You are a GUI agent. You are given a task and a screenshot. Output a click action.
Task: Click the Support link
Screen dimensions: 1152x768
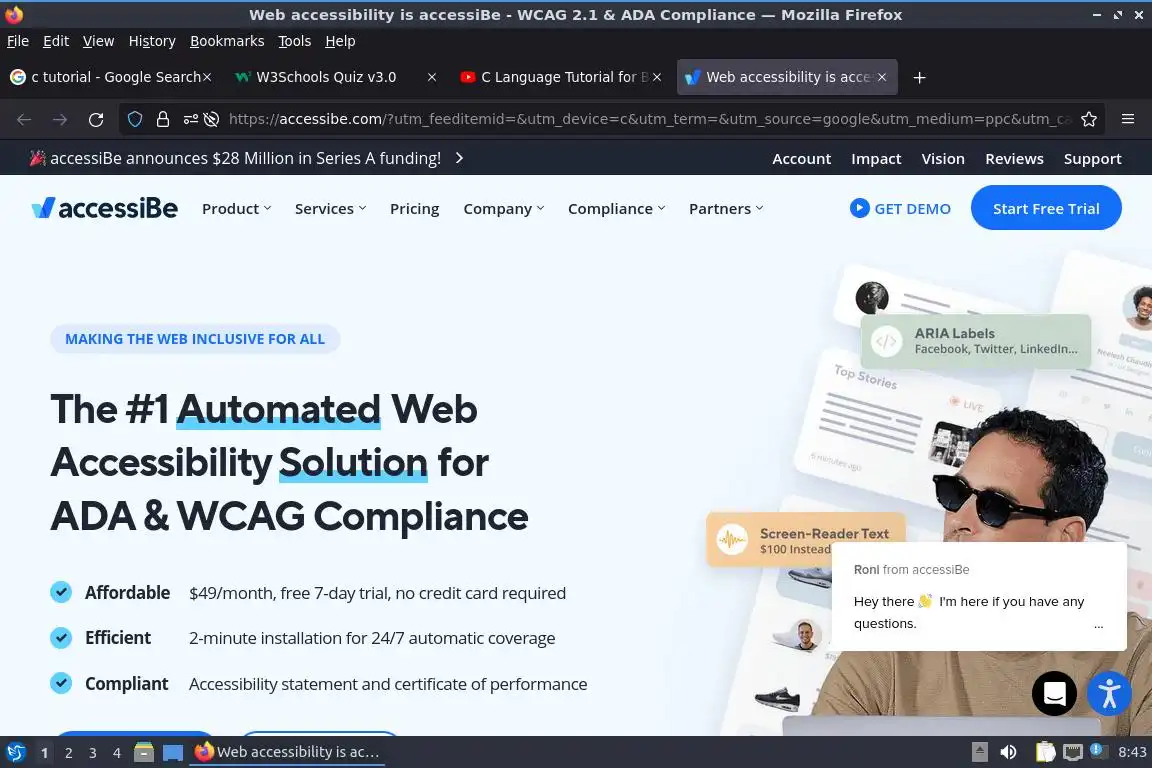click(1092, 159)
